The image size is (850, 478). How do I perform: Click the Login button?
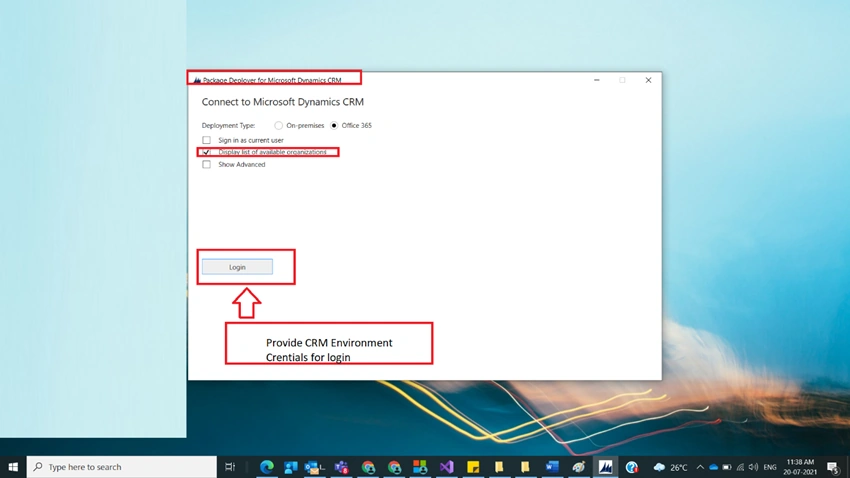click(x=237, y=267)
